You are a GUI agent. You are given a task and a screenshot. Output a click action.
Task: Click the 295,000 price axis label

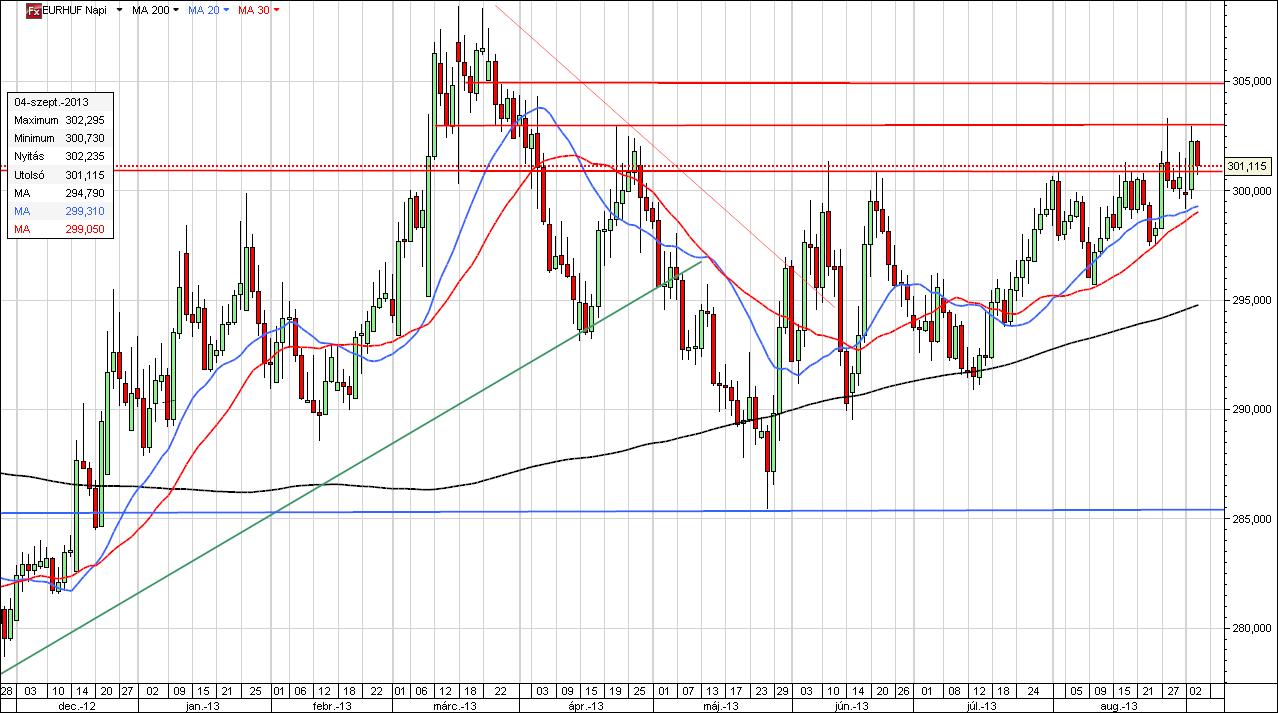point(1250,300)
